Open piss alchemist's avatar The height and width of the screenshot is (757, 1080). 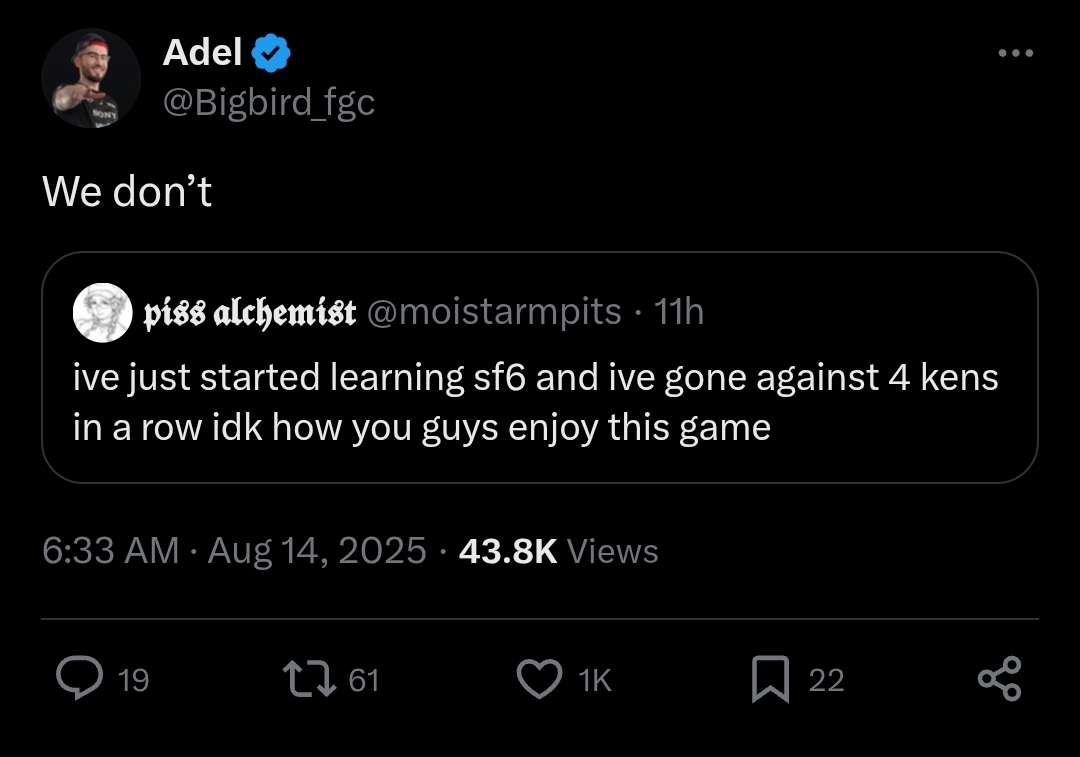pyautogui.click(x=103, y=313)
